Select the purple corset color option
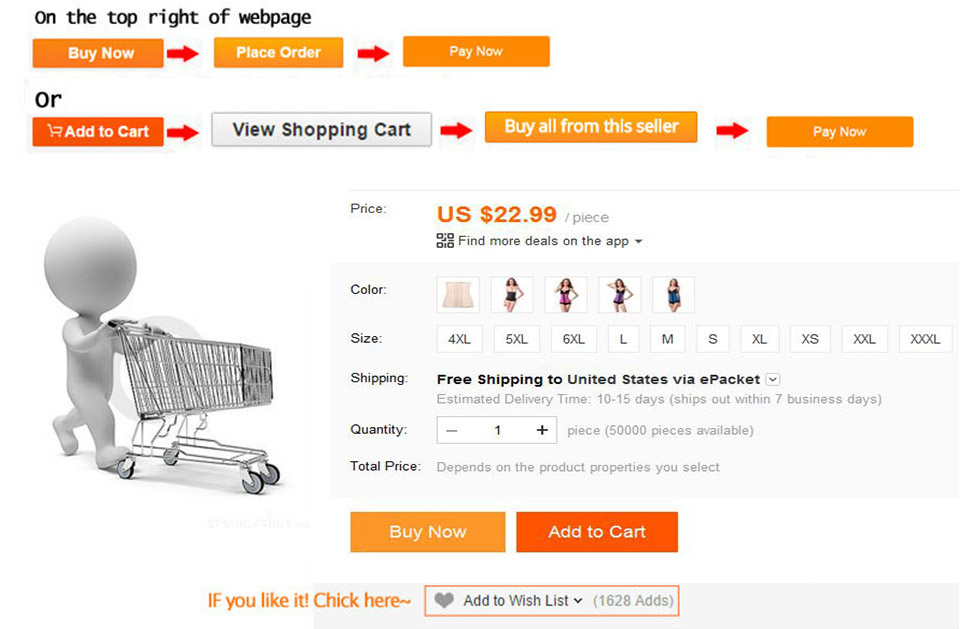 click(620, 295)
